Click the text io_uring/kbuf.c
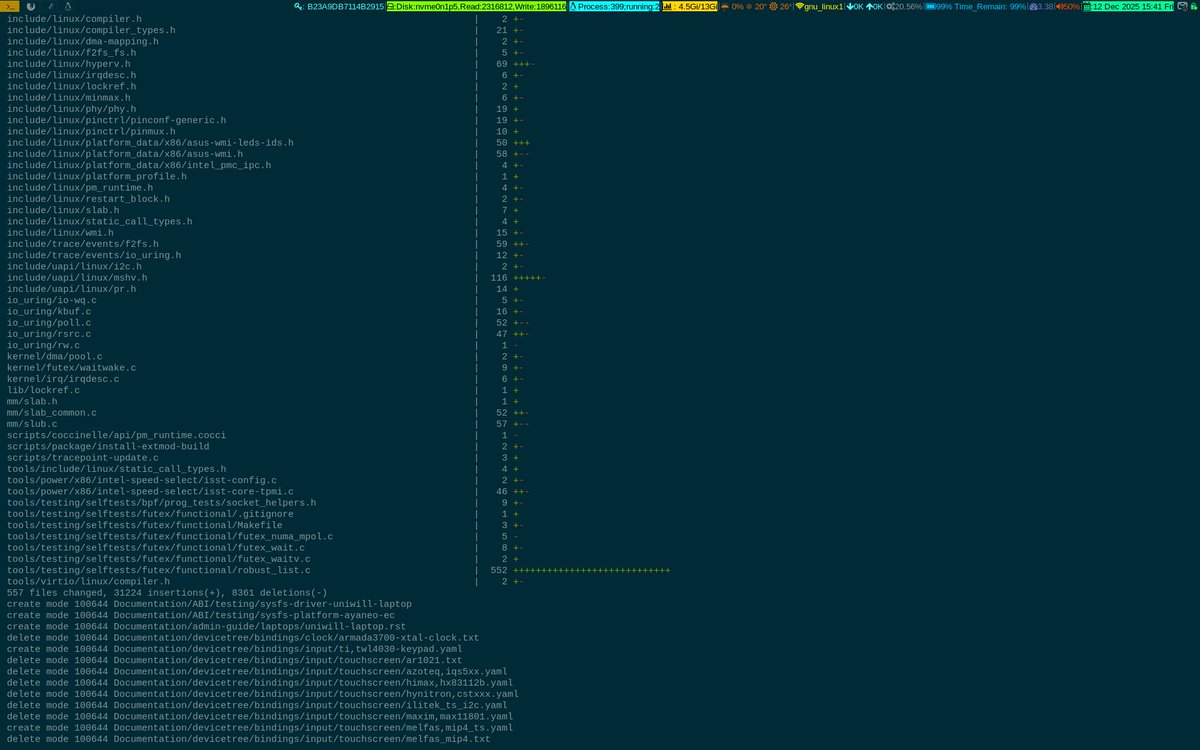Screen dimensions: 1200x750 [x=49, y=311]
